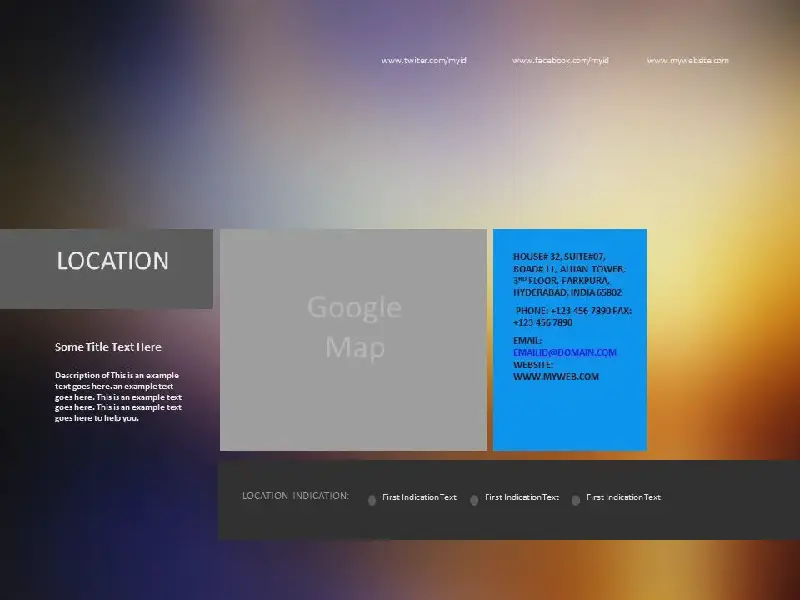
Task: Click the LOCATION INDICATION label
Action: (x=295, y=496)
